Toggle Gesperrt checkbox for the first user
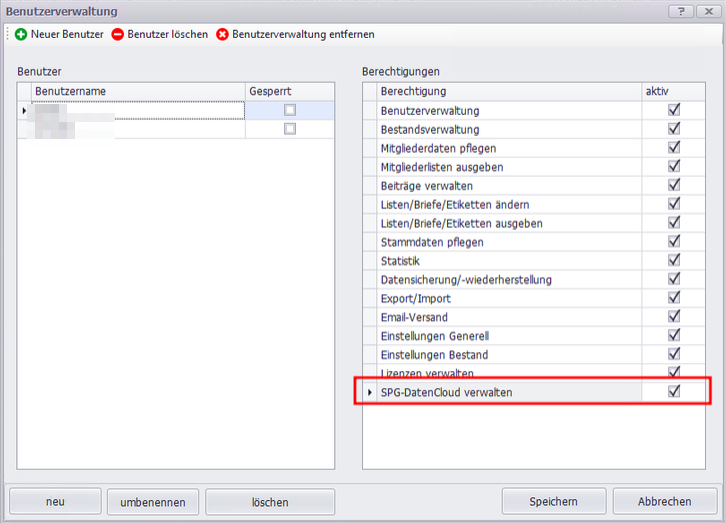726x523 pixels. (290, 110)
